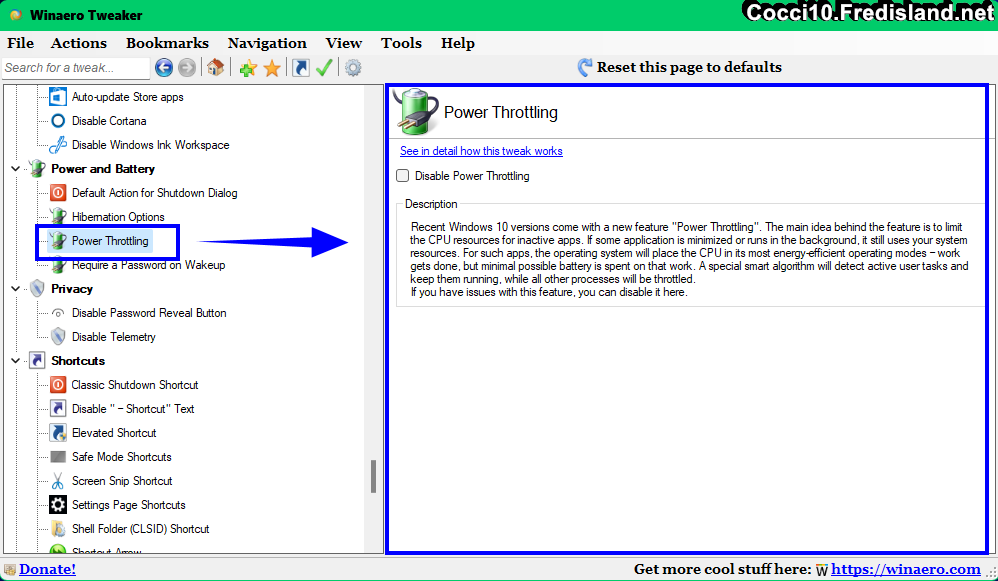Go to the Home page icon
Image resolution: width=998 pixels, height=581 pixels.
pos(215,67)
